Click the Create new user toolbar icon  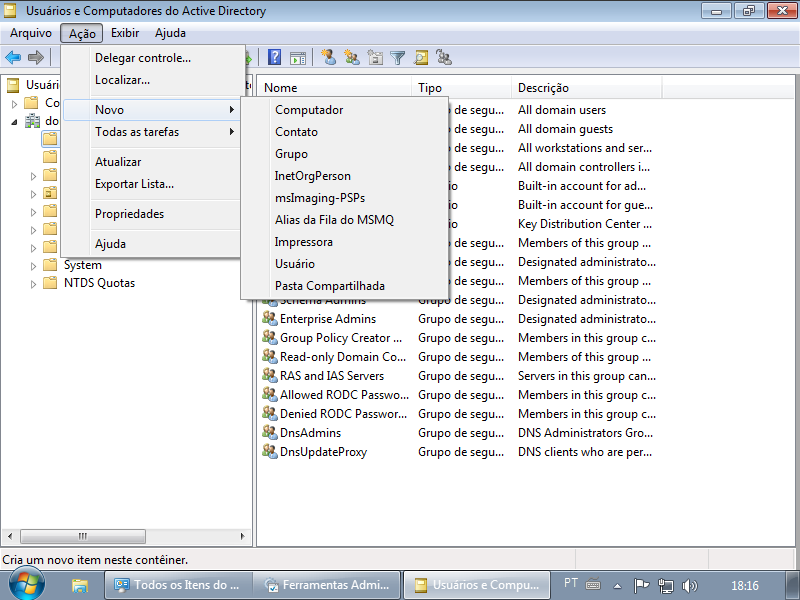point(329,57)
